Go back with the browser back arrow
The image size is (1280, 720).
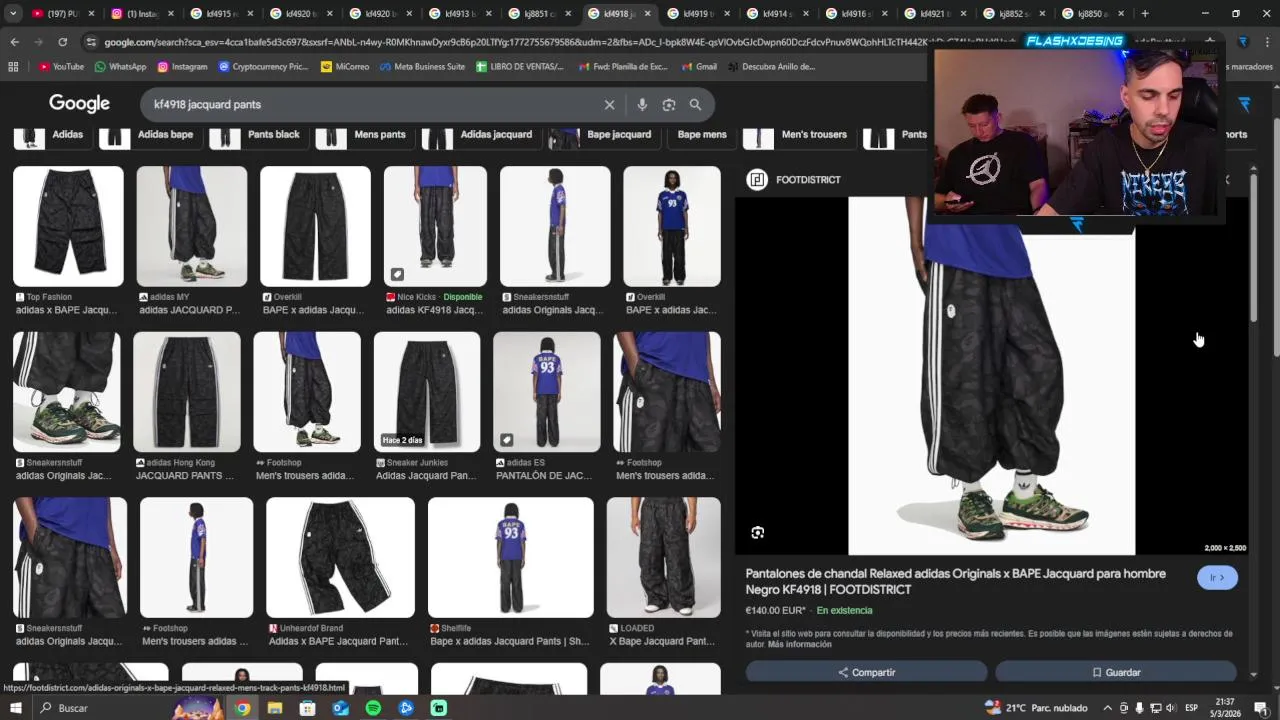pos(14,42)
